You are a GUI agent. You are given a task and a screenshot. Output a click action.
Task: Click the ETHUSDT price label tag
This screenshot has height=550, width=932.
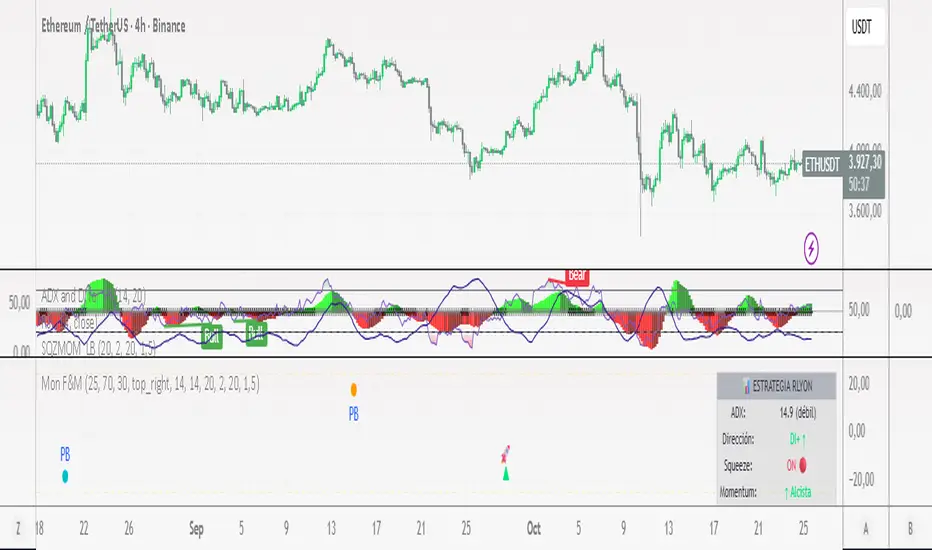(x=822, y=165)
